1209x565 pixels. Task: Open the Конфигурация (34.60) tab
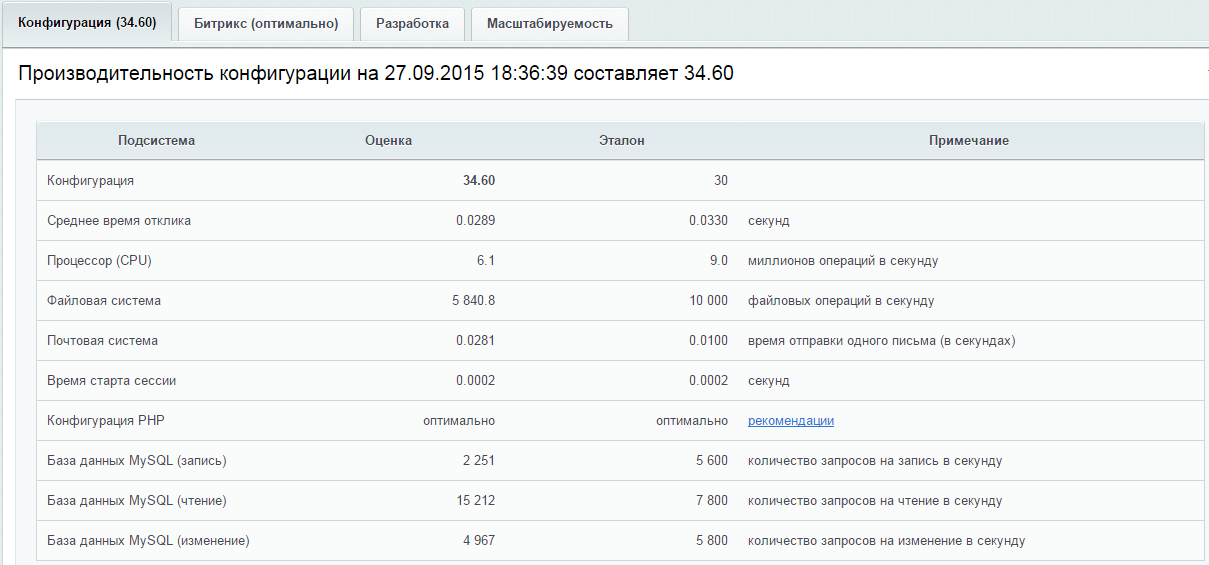pos(87,23)
